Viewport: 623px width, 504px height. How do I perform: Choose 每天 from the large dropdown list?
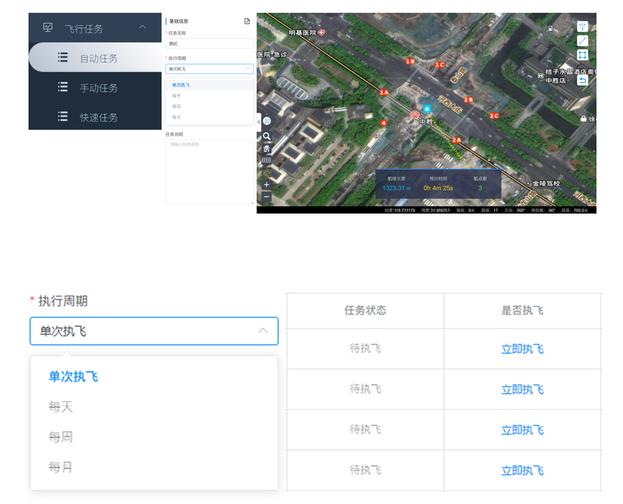tap(61, 407)
